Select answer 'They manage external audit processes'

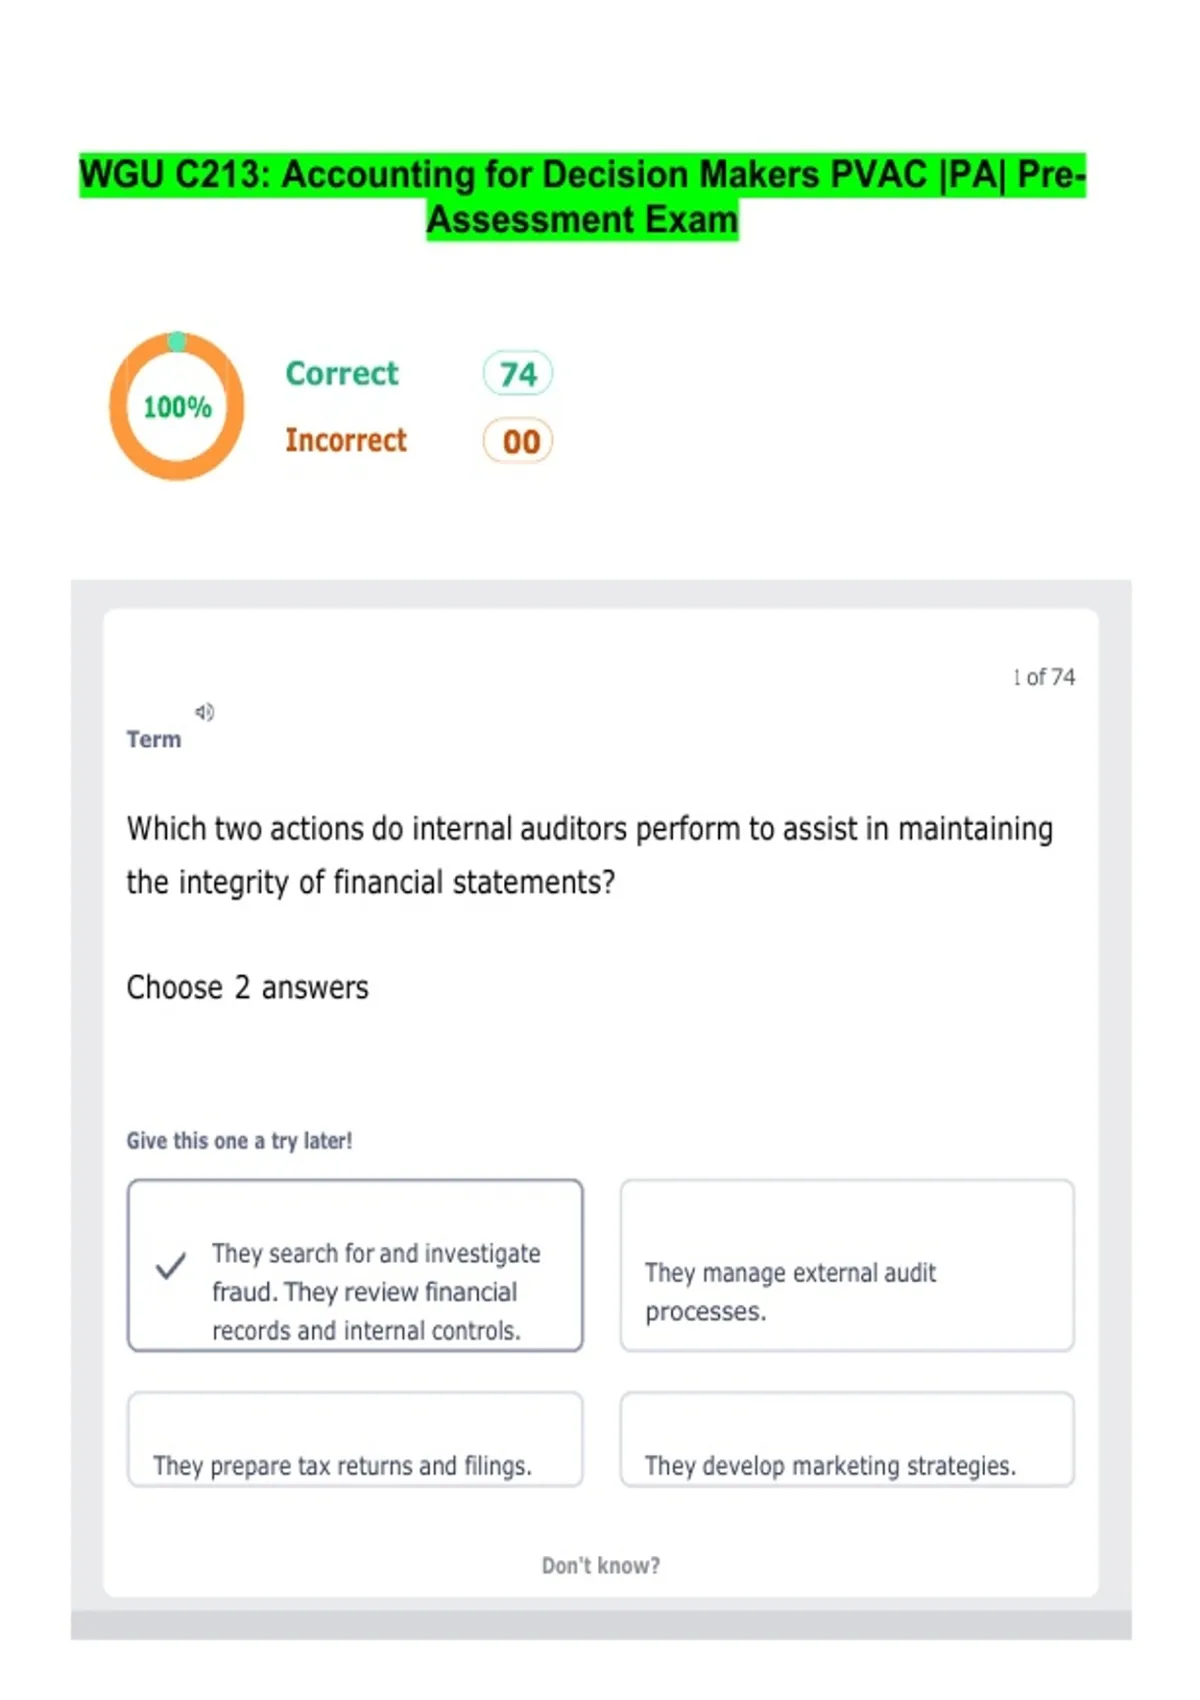pyautogui.click(x=847, y=1266)
